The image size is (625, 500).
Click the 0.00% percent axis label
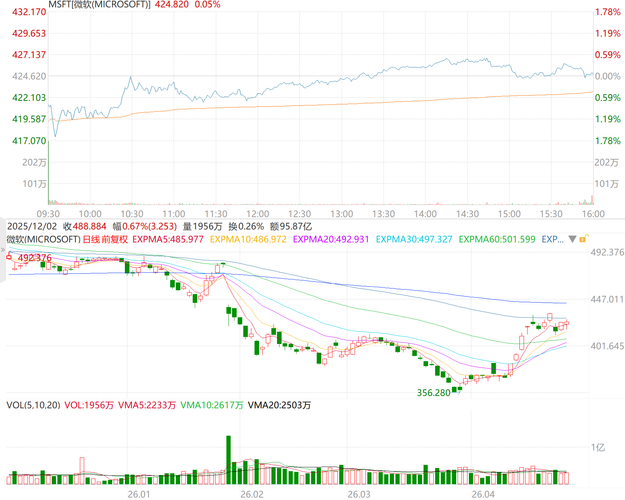click(608, 76)
